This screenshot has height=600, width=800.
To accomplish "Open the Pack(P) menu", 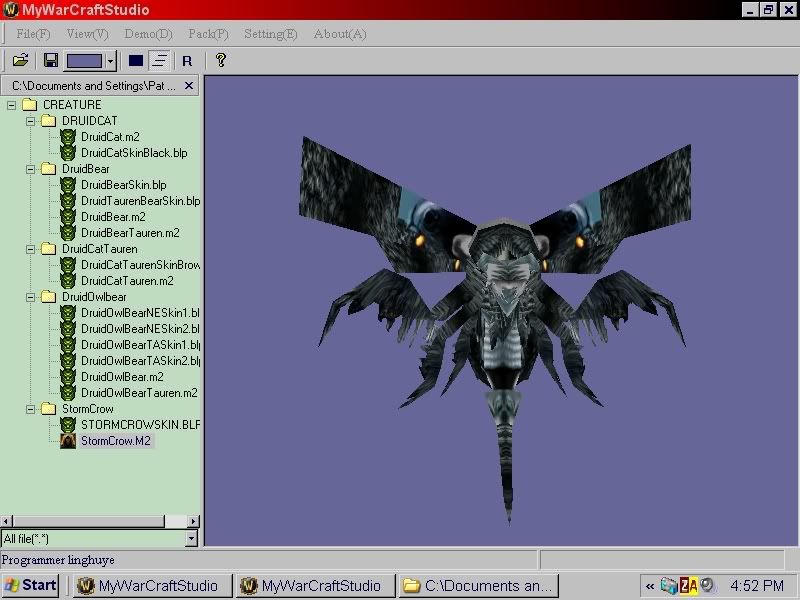I will point(208,34).
